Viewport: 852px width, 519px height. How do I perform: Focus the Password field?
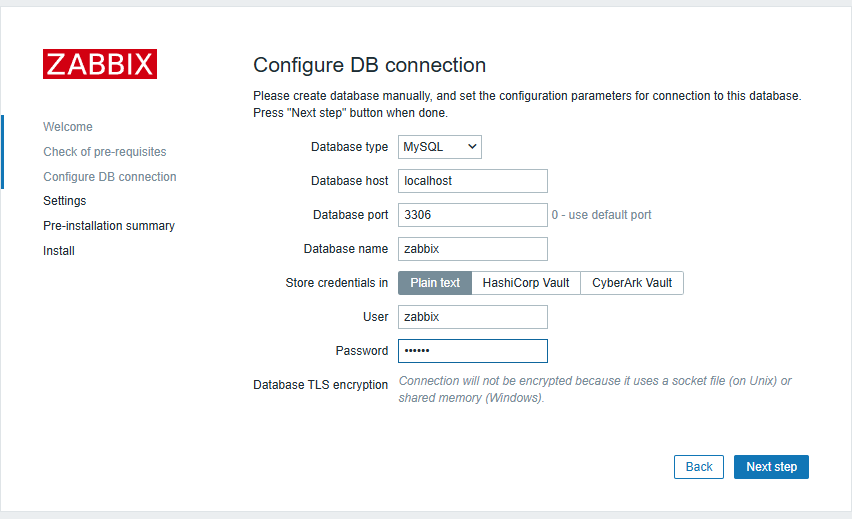[473, 351]
